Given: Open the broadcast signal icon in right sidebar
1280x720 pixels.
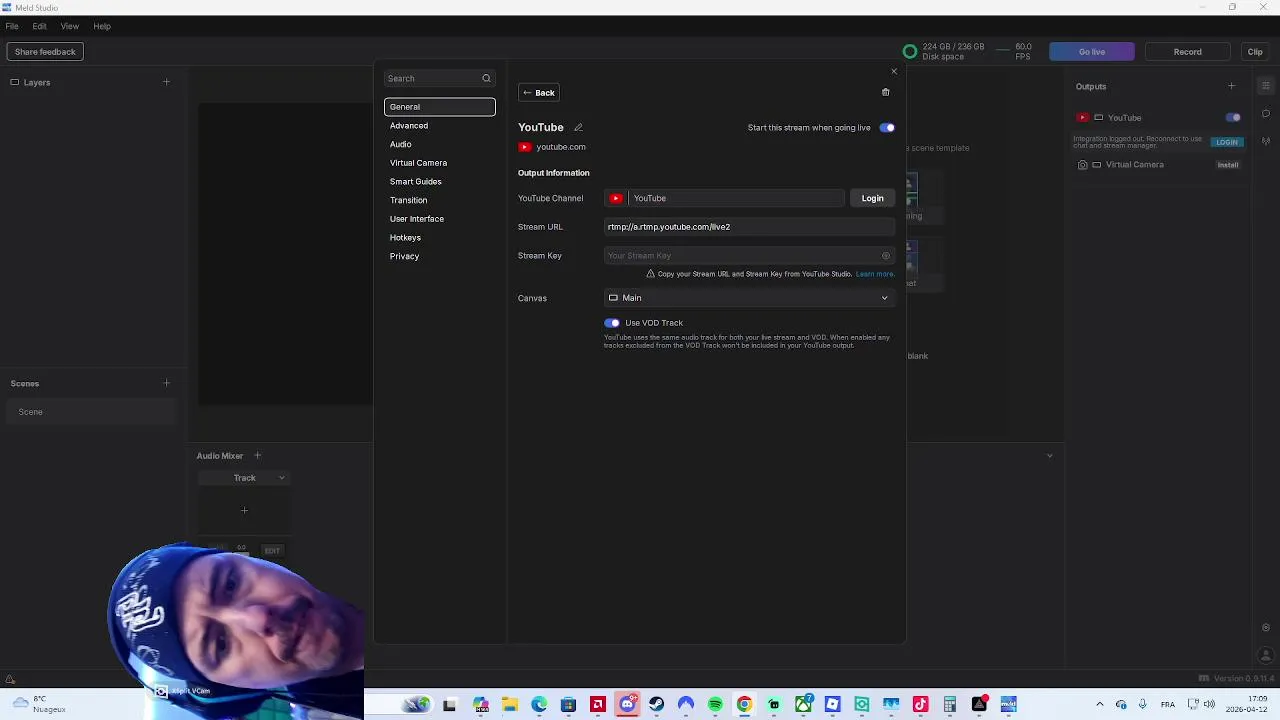Looking at the screenshot, I should [x=1266, y=141].
